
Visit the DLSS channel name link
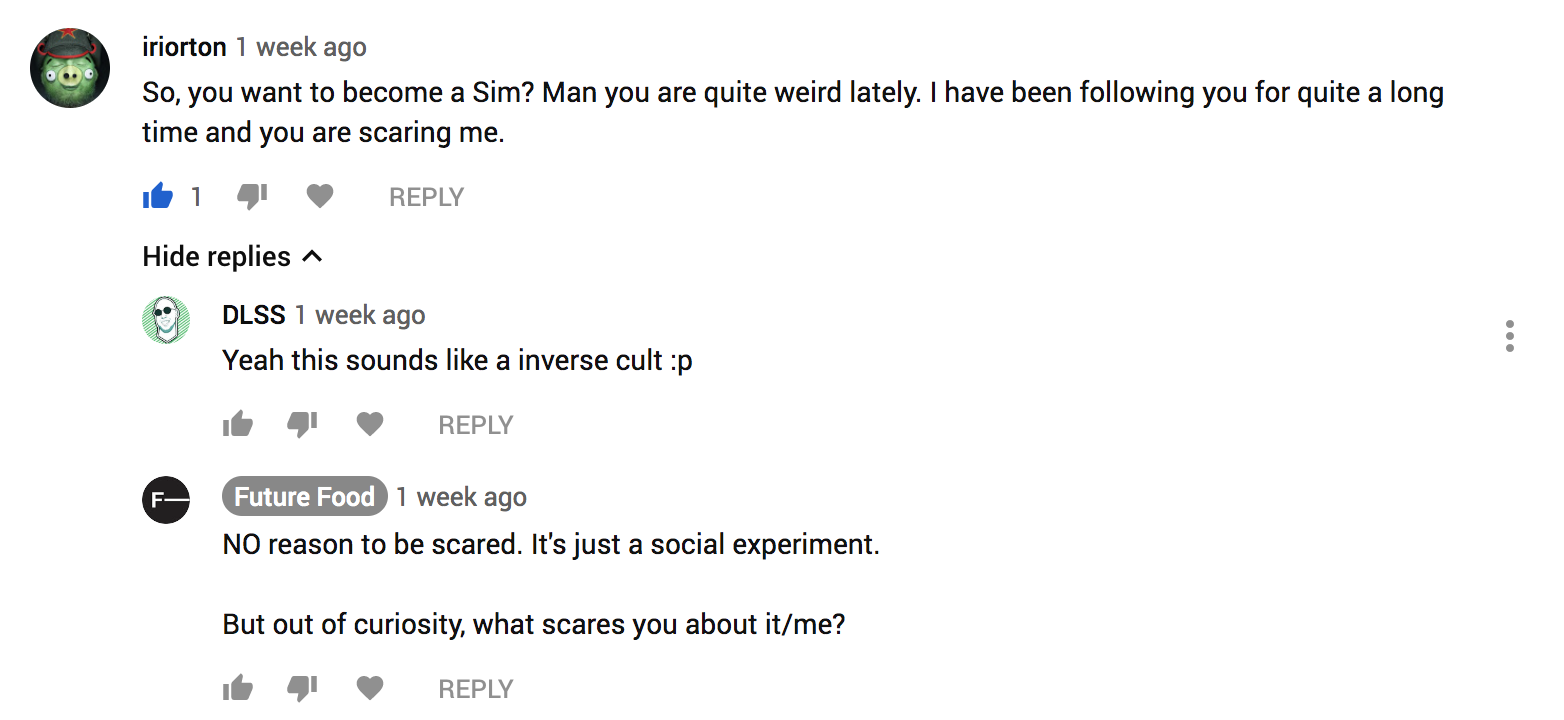[254, 315]
